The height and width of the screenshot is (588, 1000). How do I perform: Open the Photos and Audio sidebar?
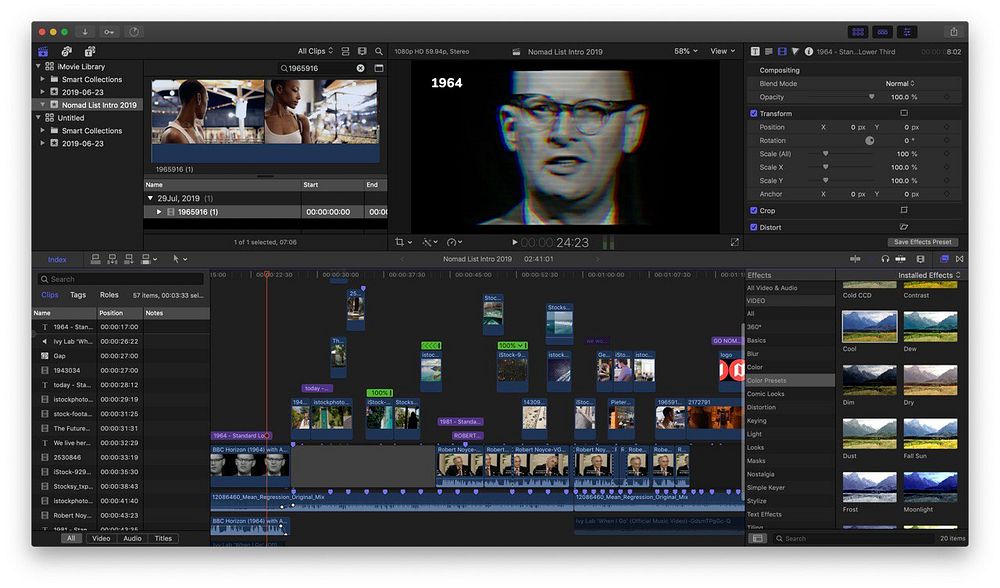tap(66, 51)
